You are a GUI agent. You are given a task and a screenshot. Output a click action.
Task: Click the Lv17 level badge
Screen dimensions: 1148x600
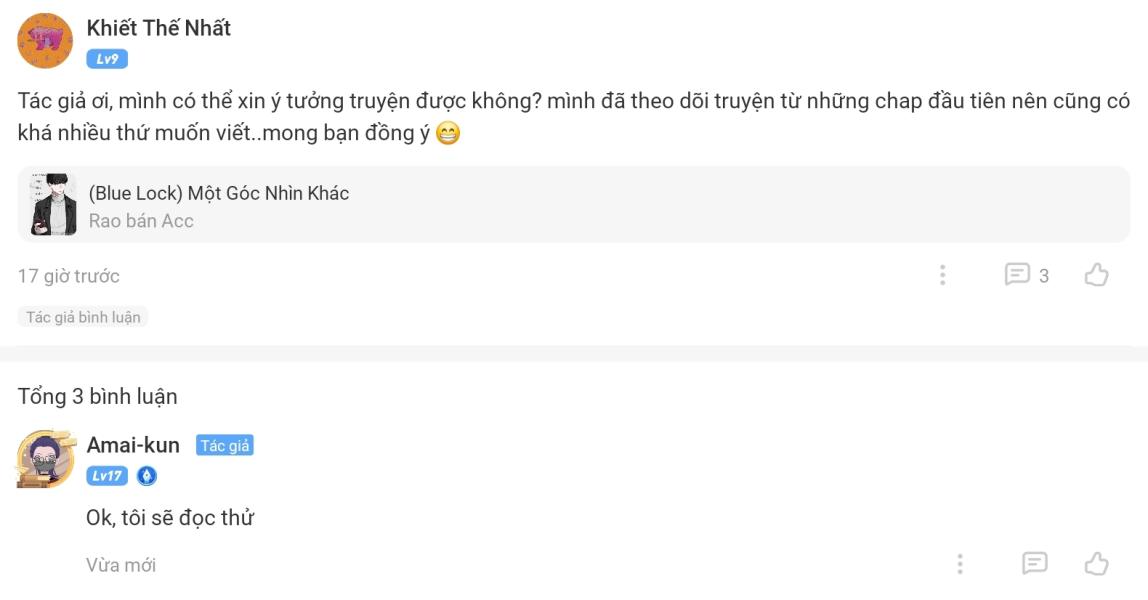click(x=107, y=476)
